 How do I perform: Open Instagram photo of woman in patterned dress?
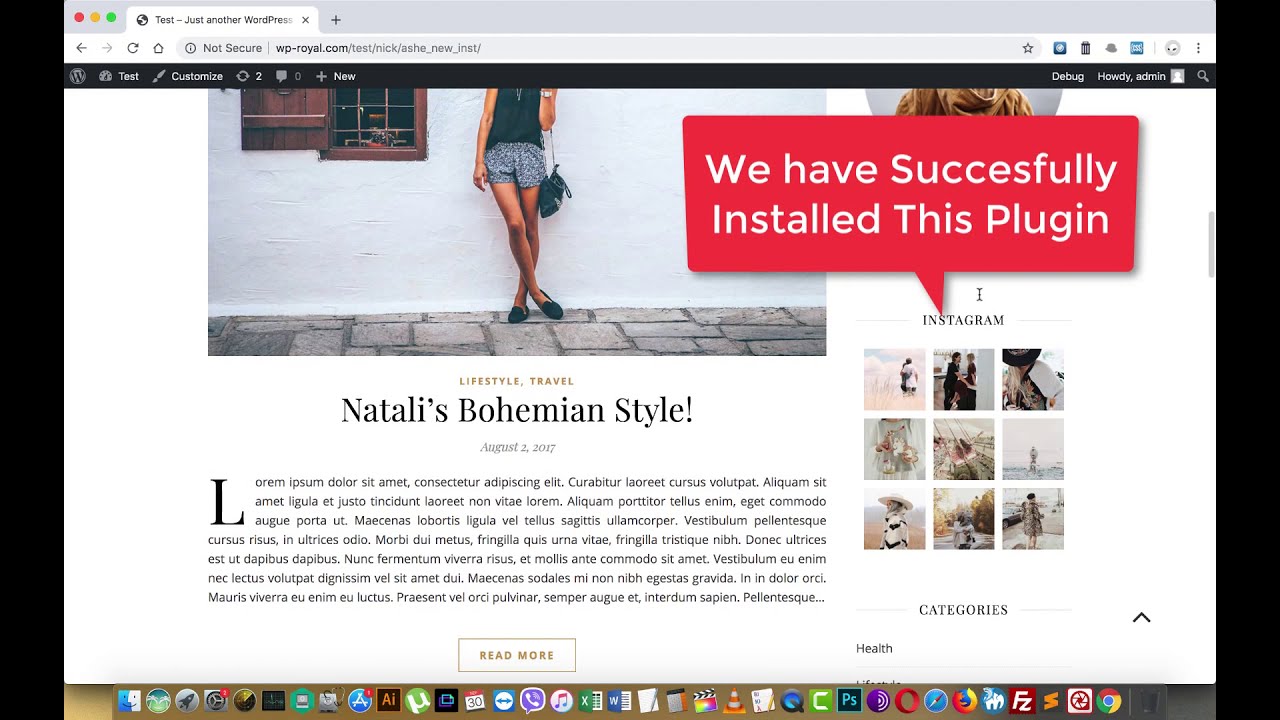tap(1033, 519)
